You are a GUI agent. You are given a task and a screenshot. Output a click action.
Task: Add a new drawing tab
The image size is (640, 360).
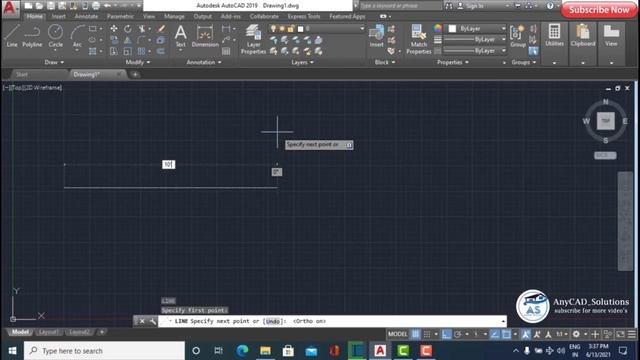(x=135, y=74)
